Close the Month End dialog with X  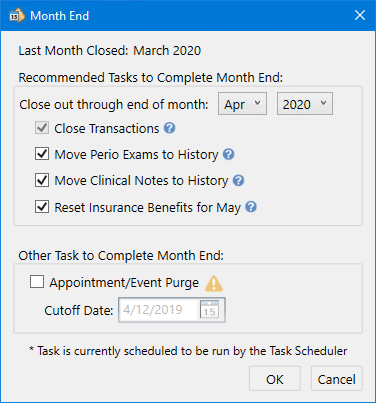pyautogui.click(x=360, y=15)
